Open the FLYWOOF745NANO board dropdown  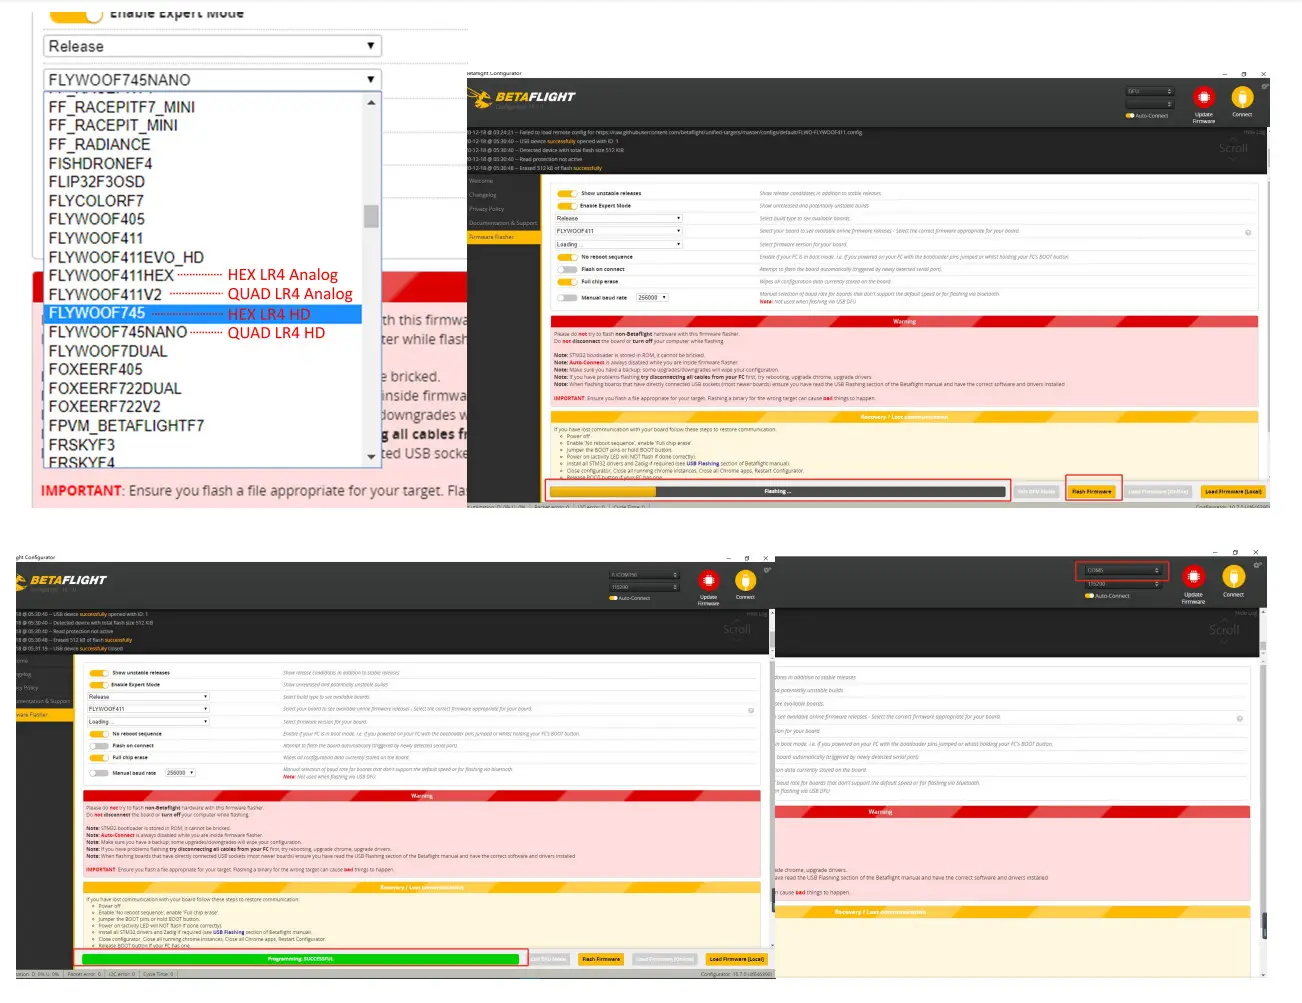click(212, 80)
